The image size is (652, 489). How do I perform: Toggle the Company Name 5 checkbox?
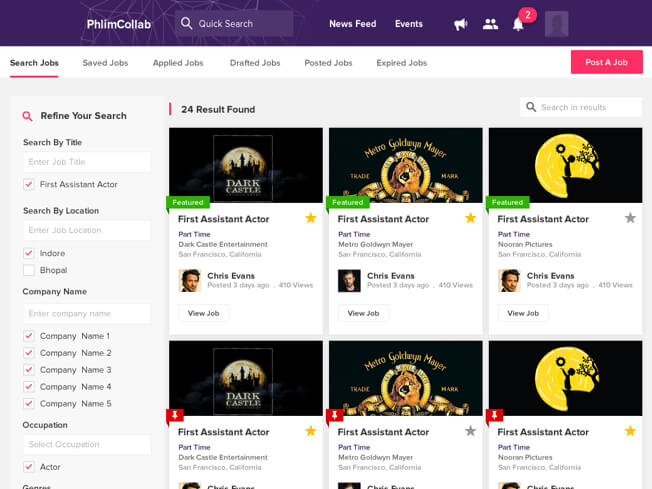29,403
